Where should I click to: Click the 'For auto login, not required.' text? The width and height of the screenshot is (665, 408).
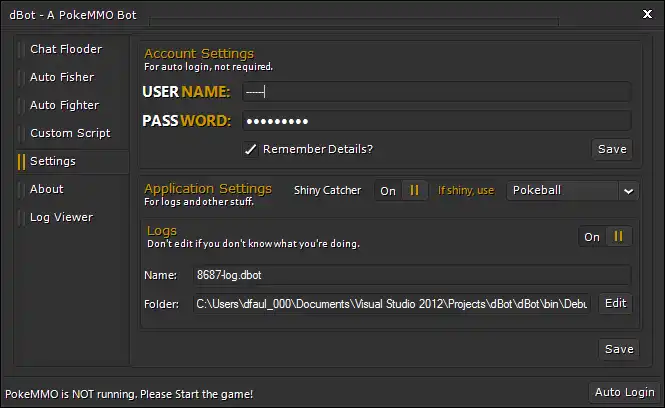[x=208, y=67]
